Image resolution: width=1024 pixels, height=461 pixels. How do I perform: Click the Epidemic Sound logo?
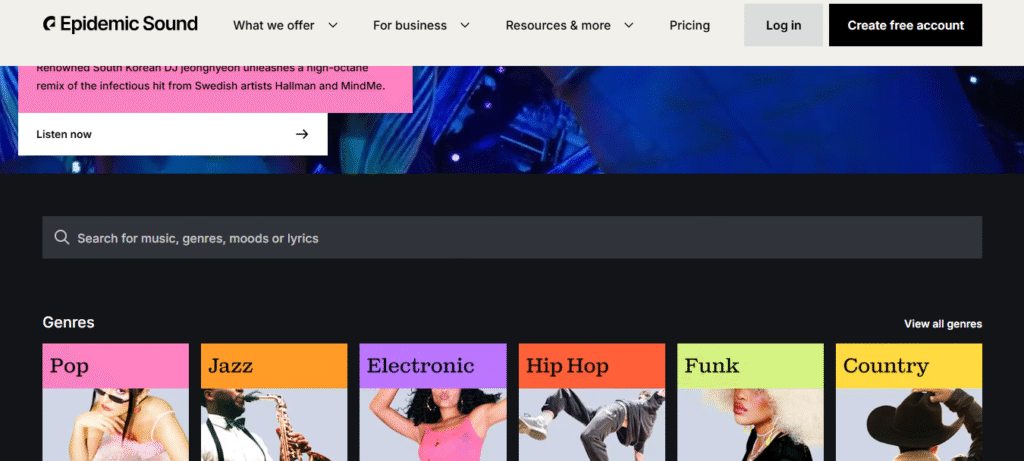pos(121,25)
